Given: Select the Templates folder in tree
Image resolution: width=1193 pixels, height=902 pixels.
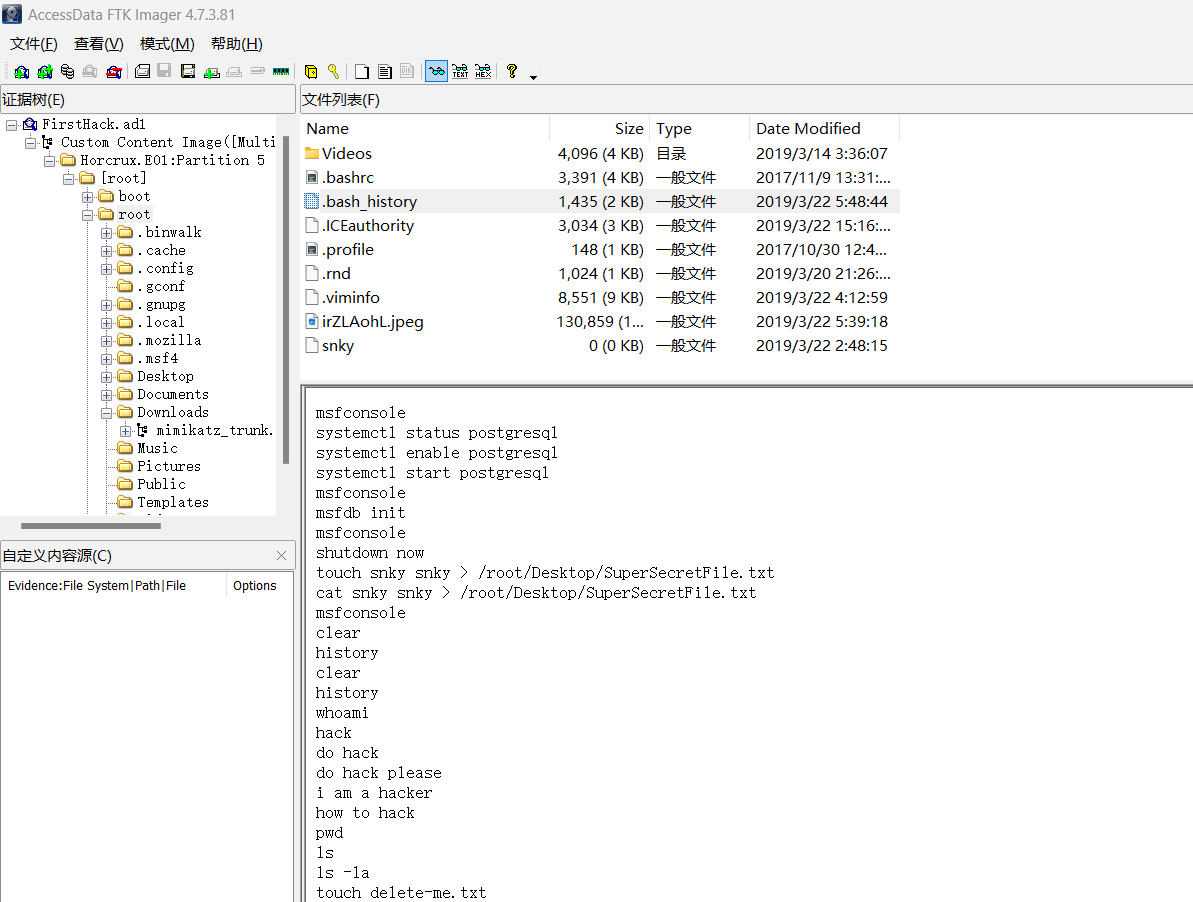Looking at the screenshot, I should pos(173,502).
